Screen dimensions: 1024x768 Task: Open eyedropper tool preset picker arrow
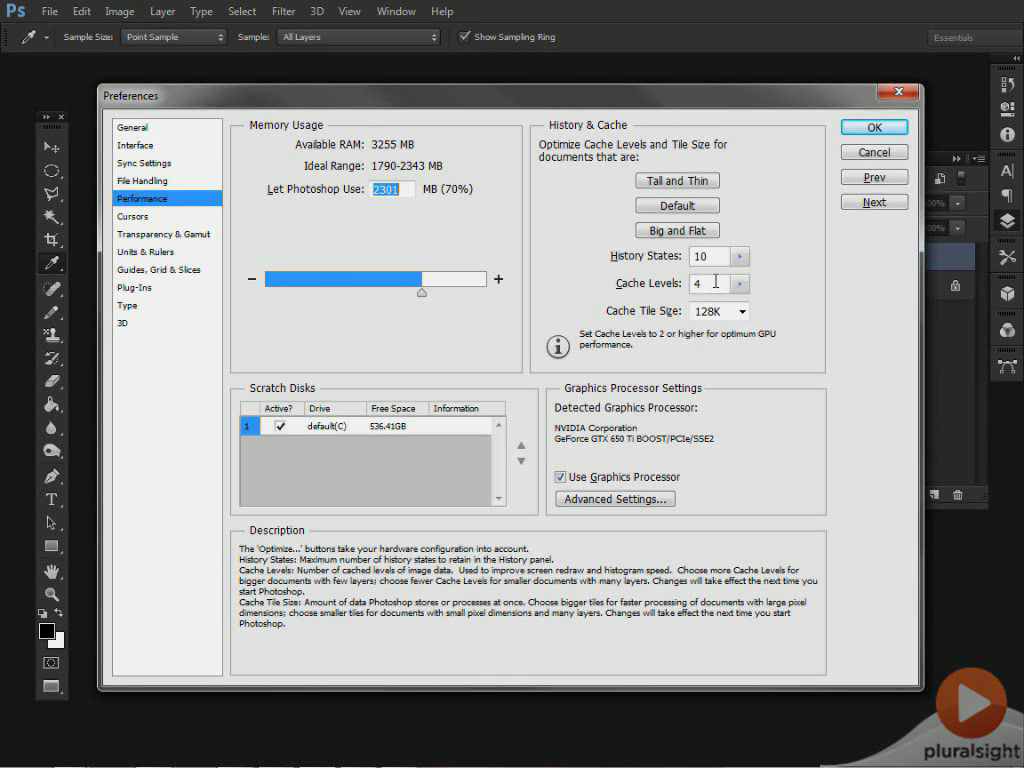click(x=46, y=37)
